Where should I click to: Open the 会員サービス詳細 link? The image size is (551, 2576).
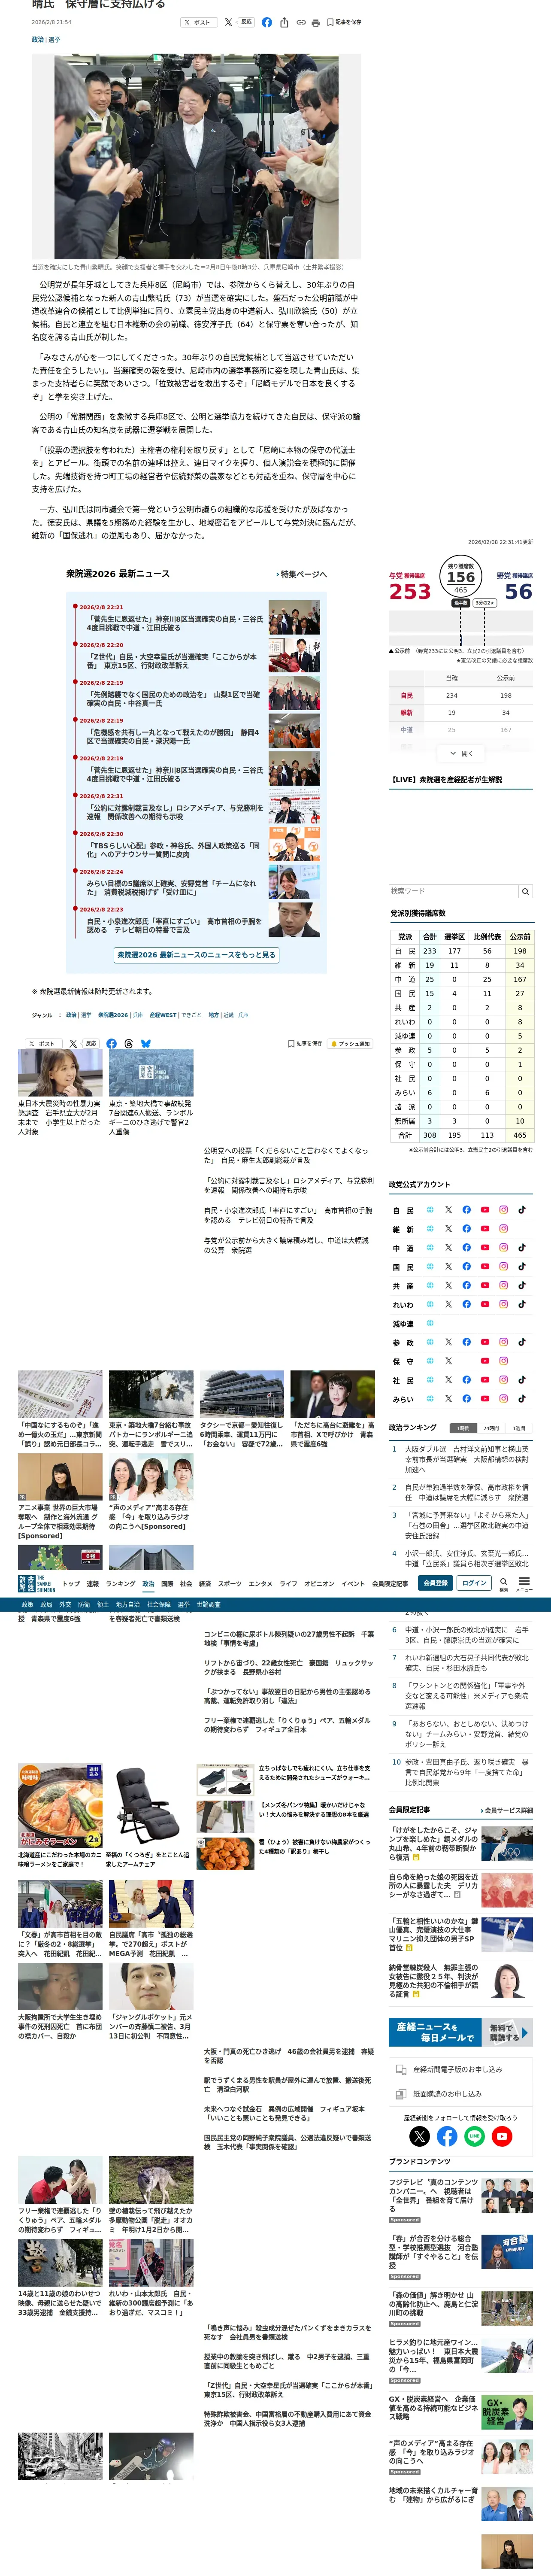click(507, 1810)
